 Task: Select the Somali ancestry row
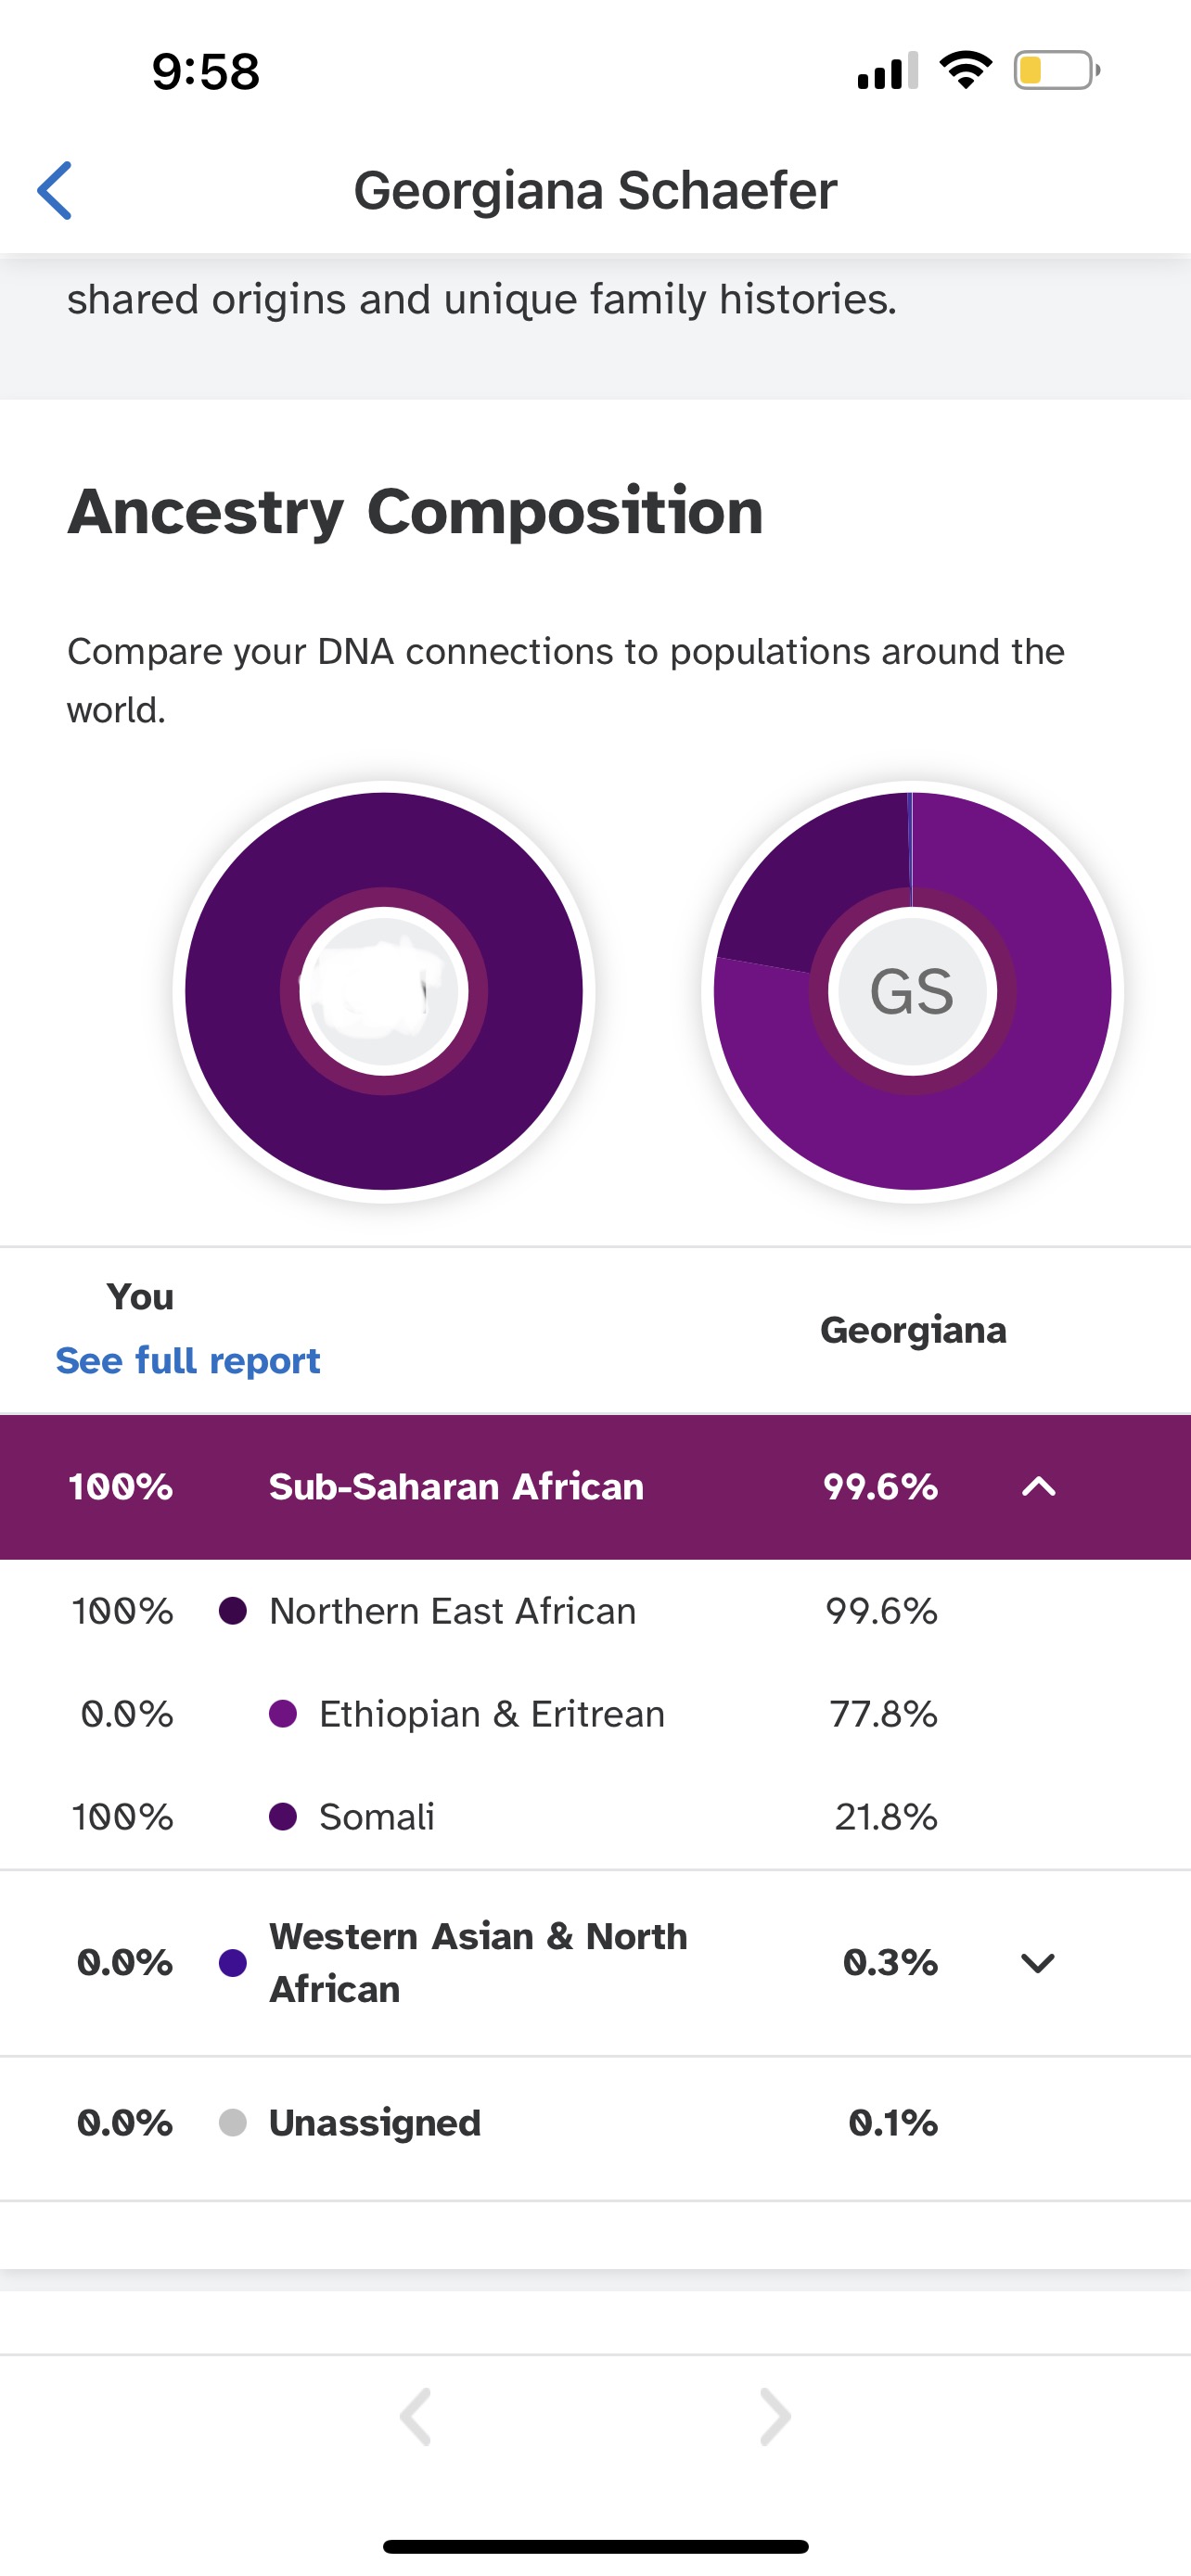[595, 1816]
